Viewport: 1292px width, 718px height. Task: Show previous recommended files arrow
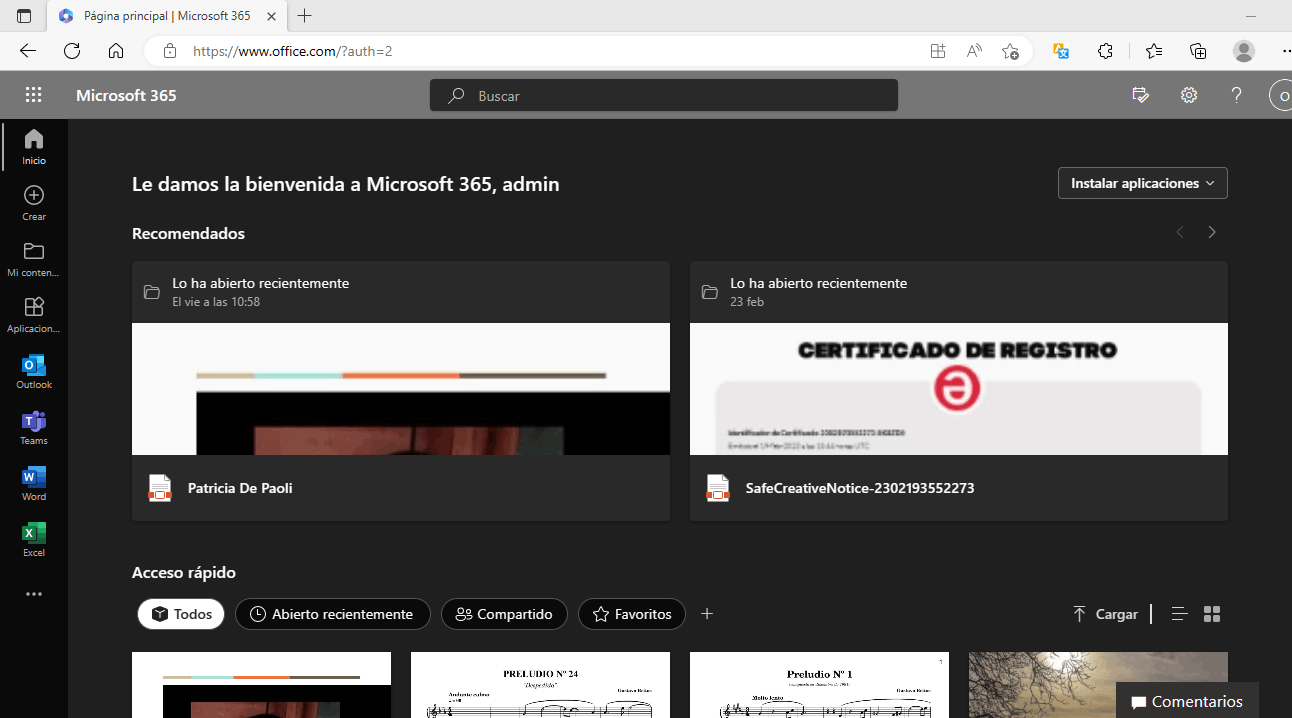(x=1180, y=232)
